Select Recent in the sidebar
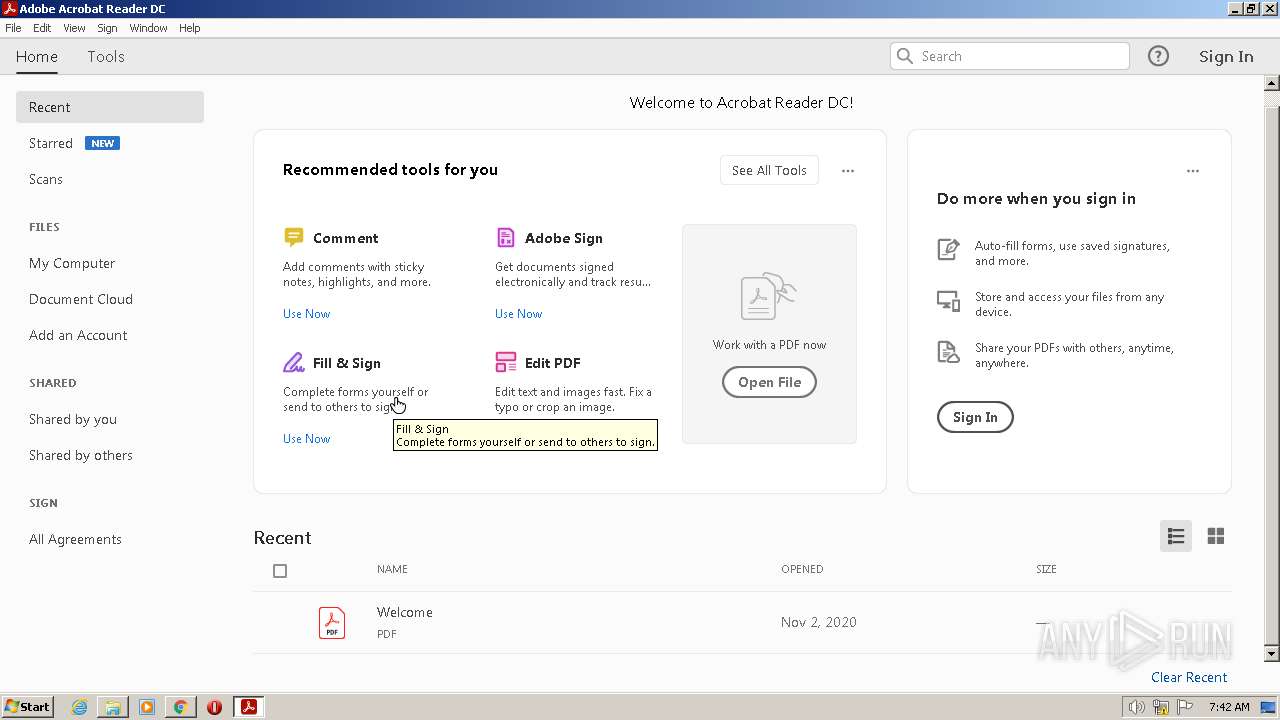Screen dimensions: 1280x720 point(110,107)
